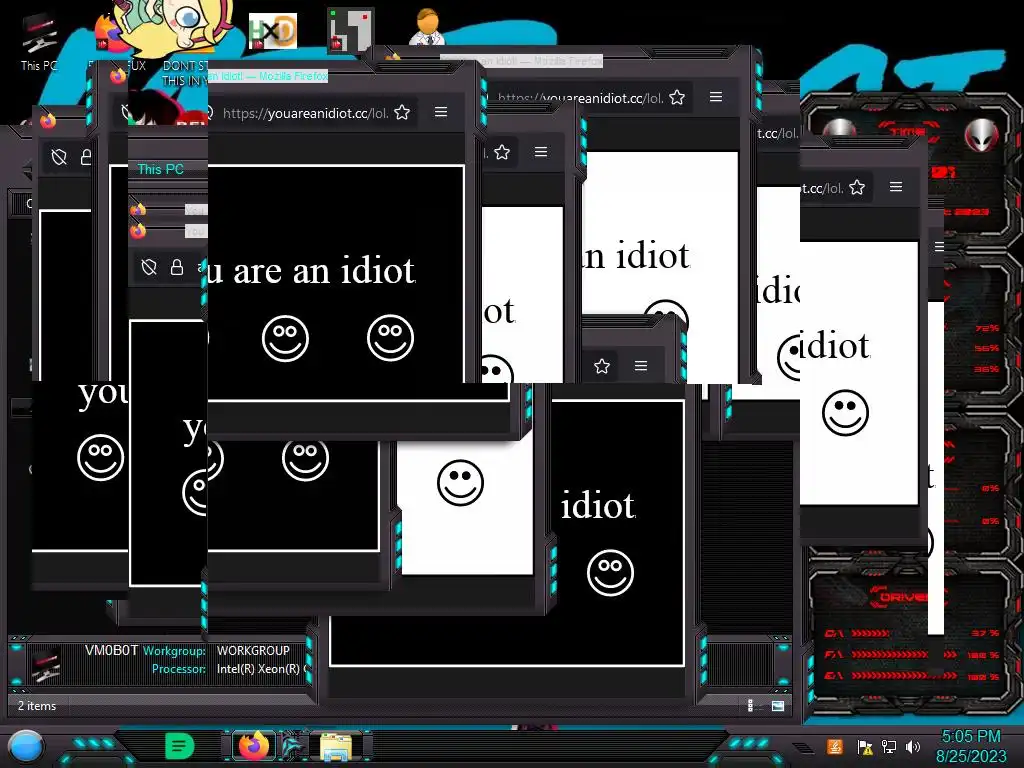Click left smiley under 'u are an idiot' black page
This screenshot has height=768, width=1024.
coord(285,338)
